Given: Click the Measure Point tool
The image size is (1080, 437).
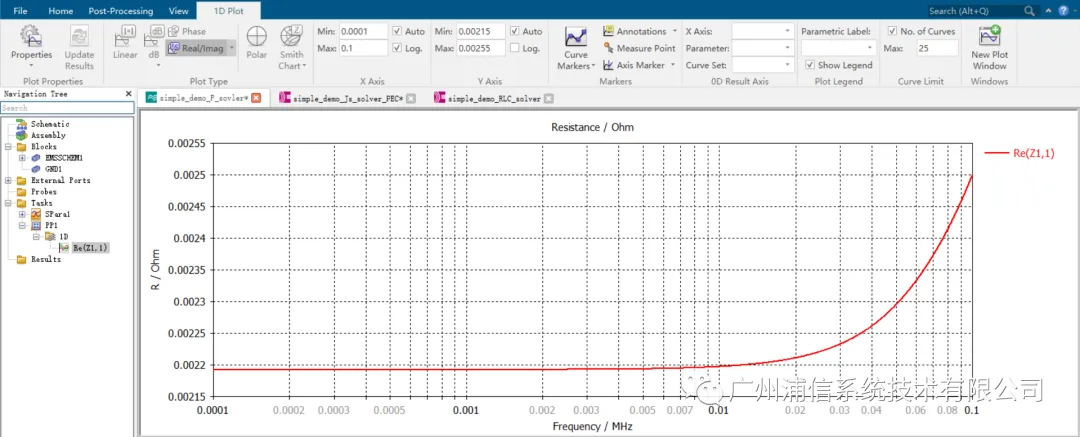Looking at the screenshot, I should point(638,48).
